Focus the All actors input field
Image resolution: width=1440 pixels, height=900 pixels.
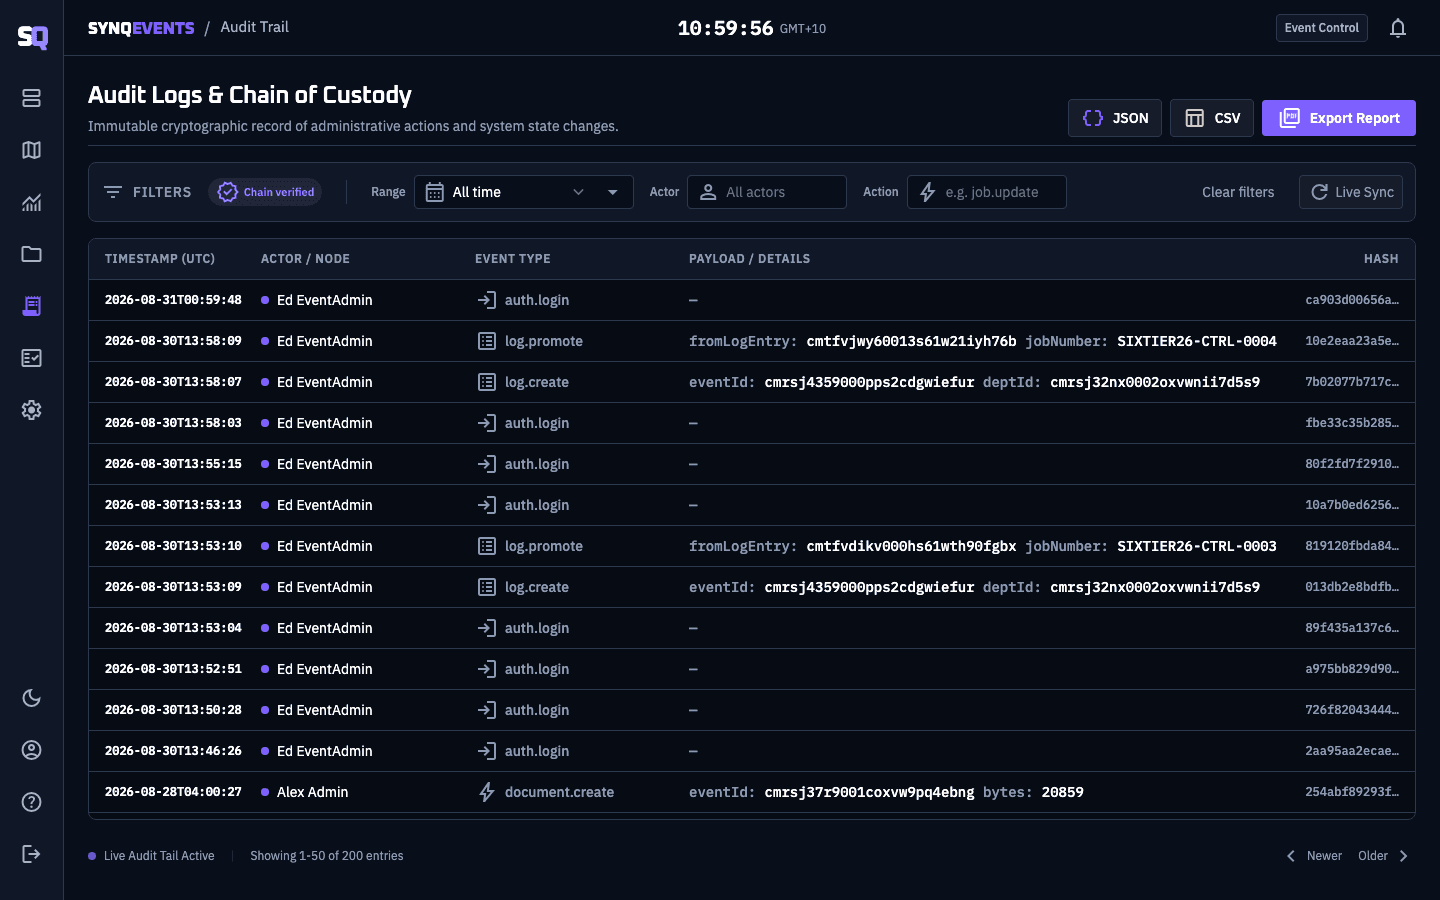pyautogui.click(x=767, y=192)
